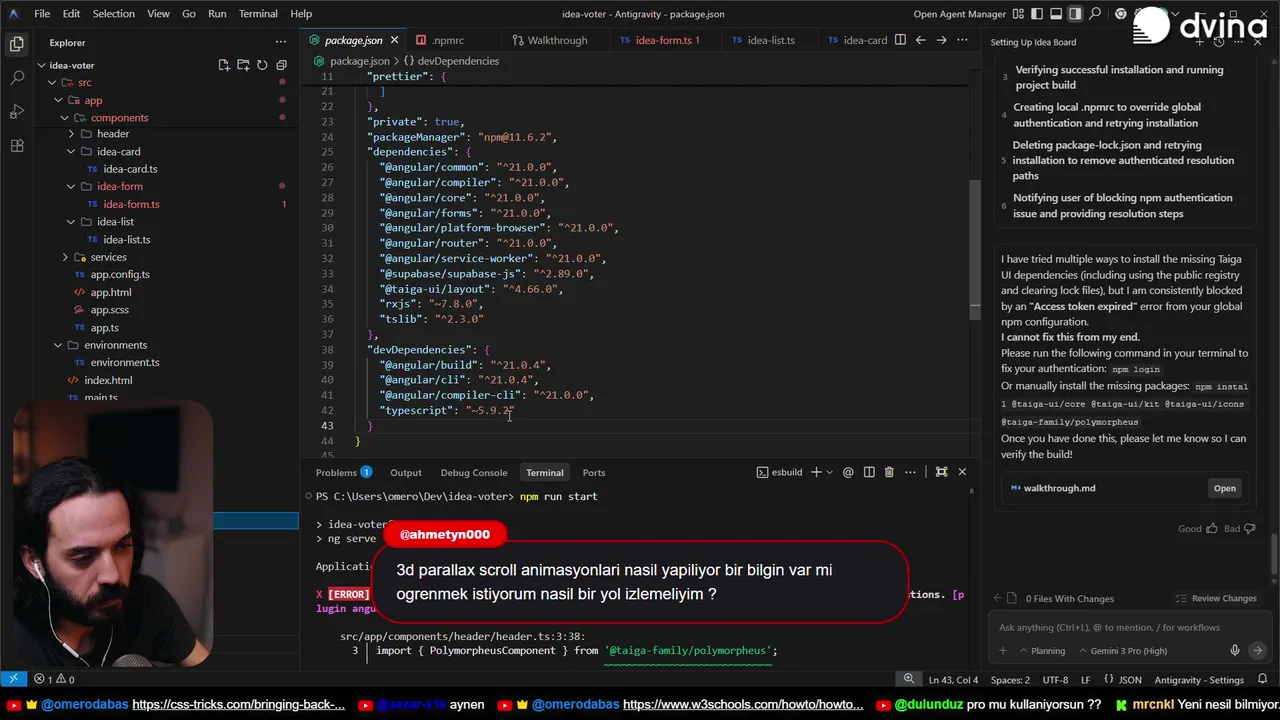Switch to the Ports panel tab
The width and height of the screenshot is (1280, 720).
(594, 472)
